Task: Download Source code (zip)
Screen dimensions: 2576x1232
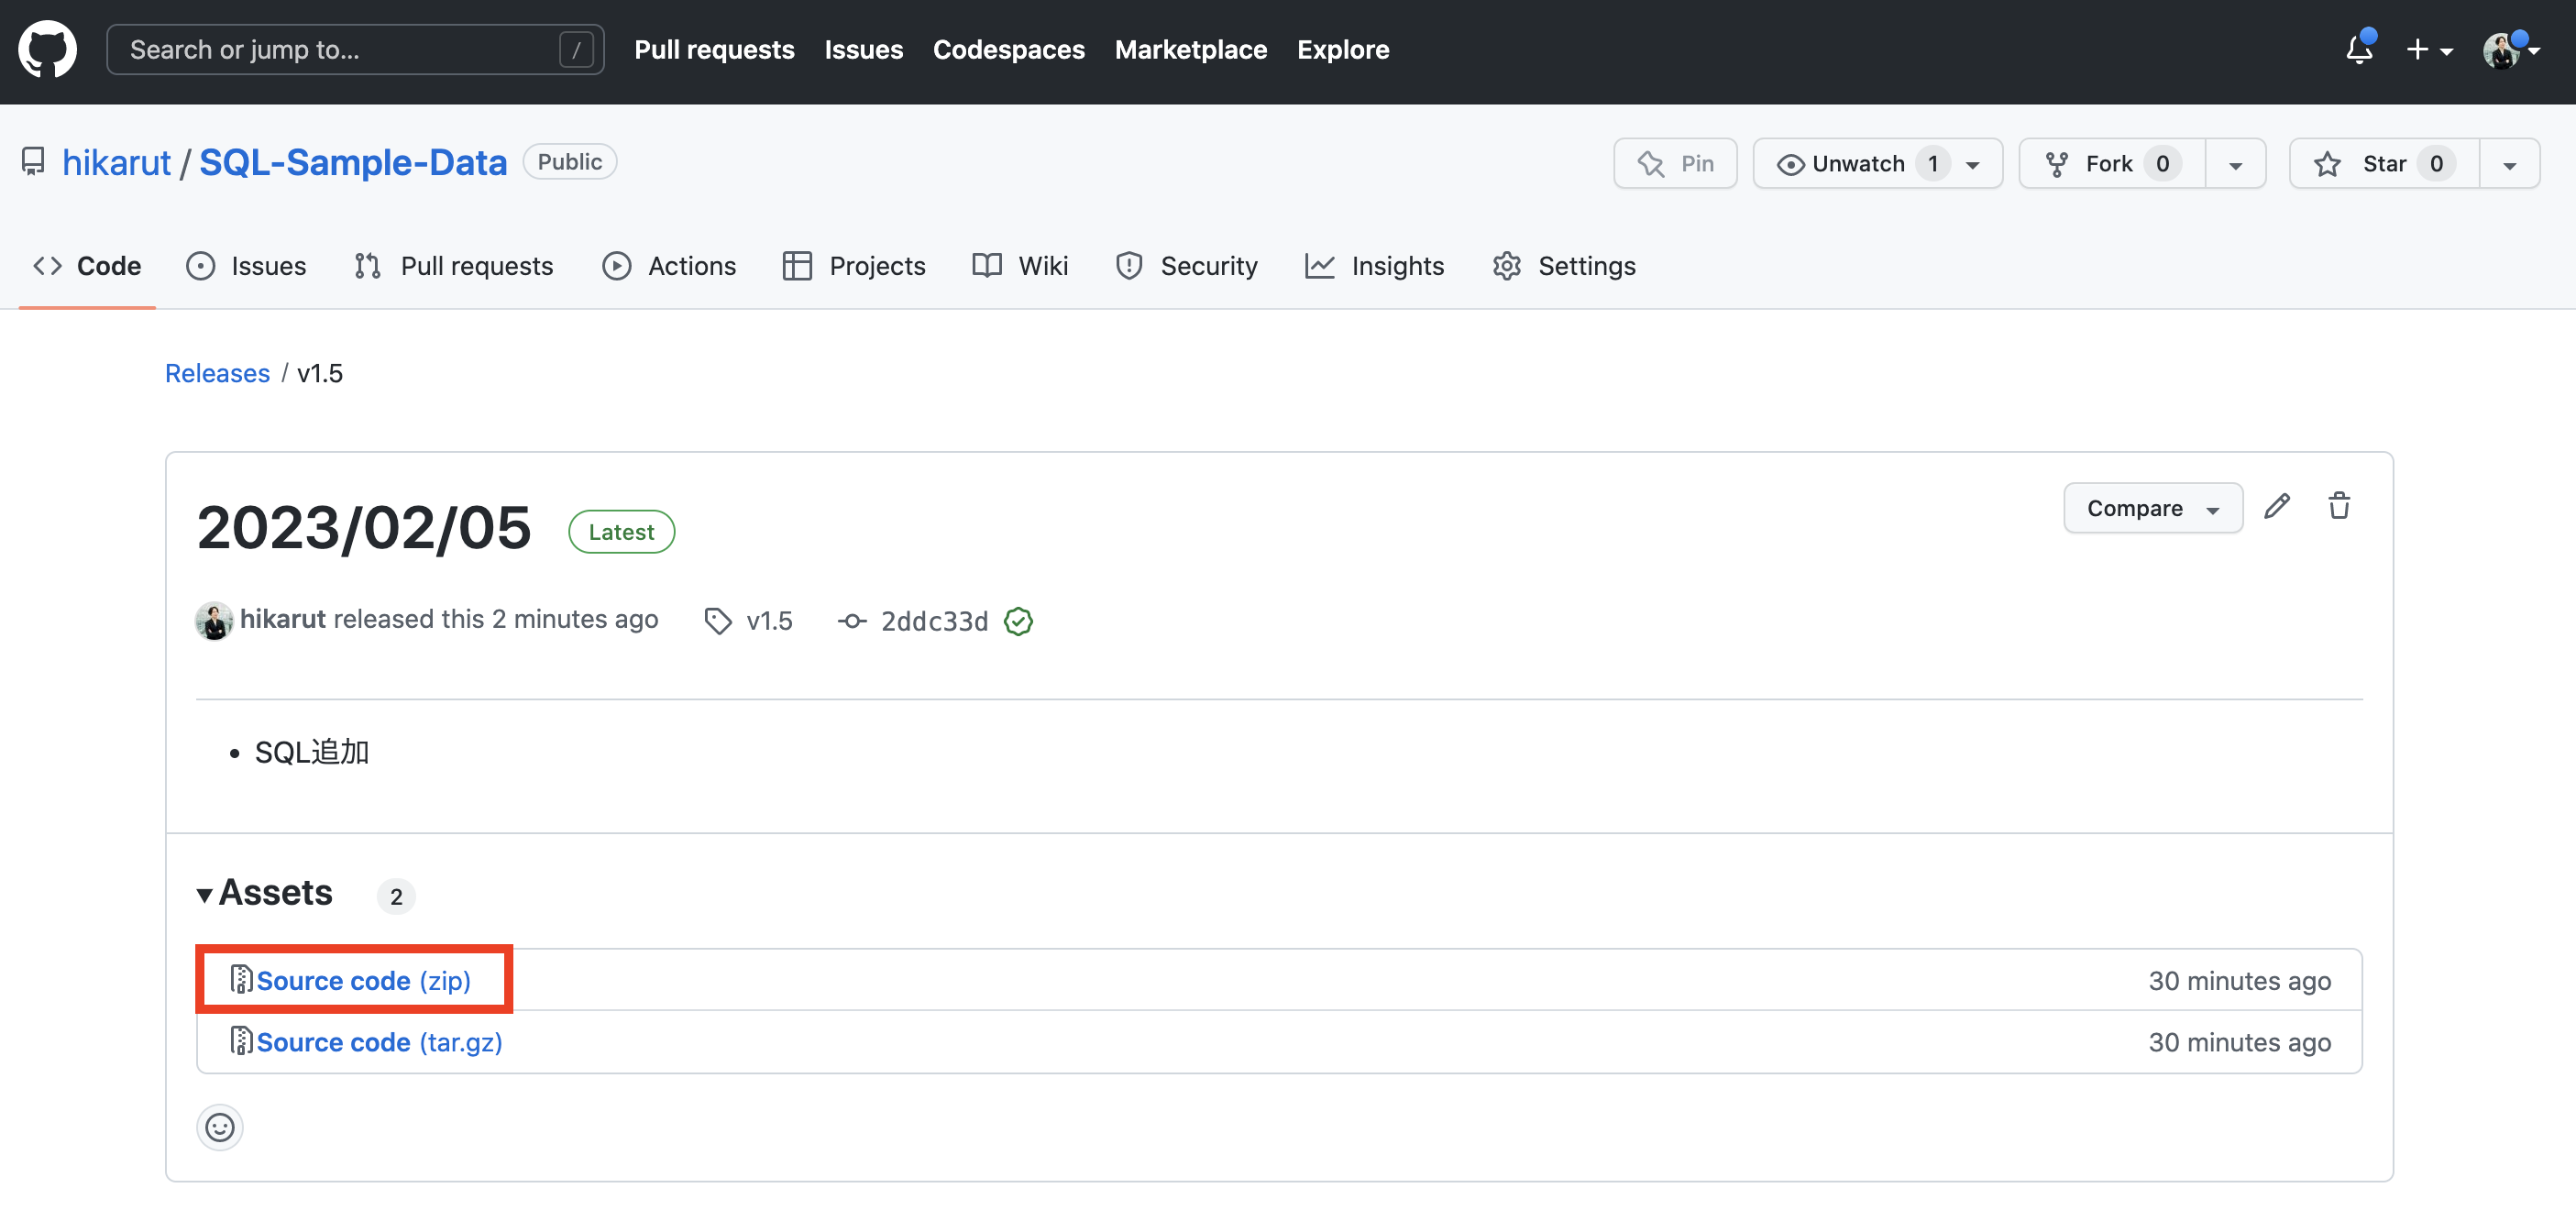Action: coord(362,981)
